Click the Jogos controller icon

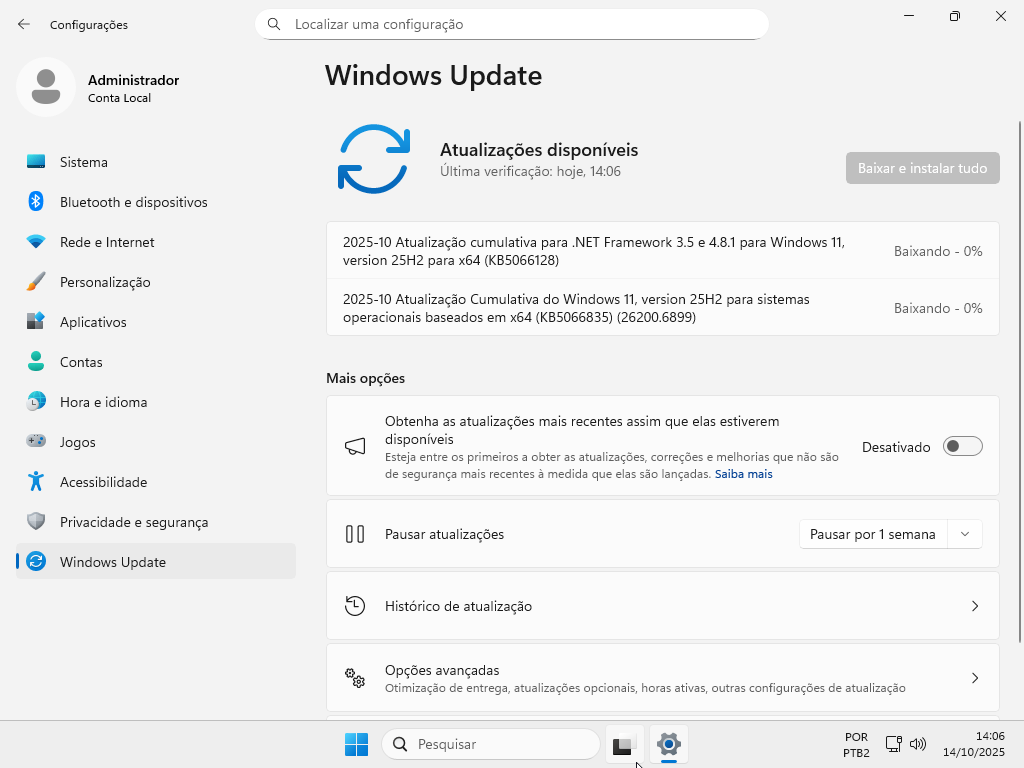[36, 441]
